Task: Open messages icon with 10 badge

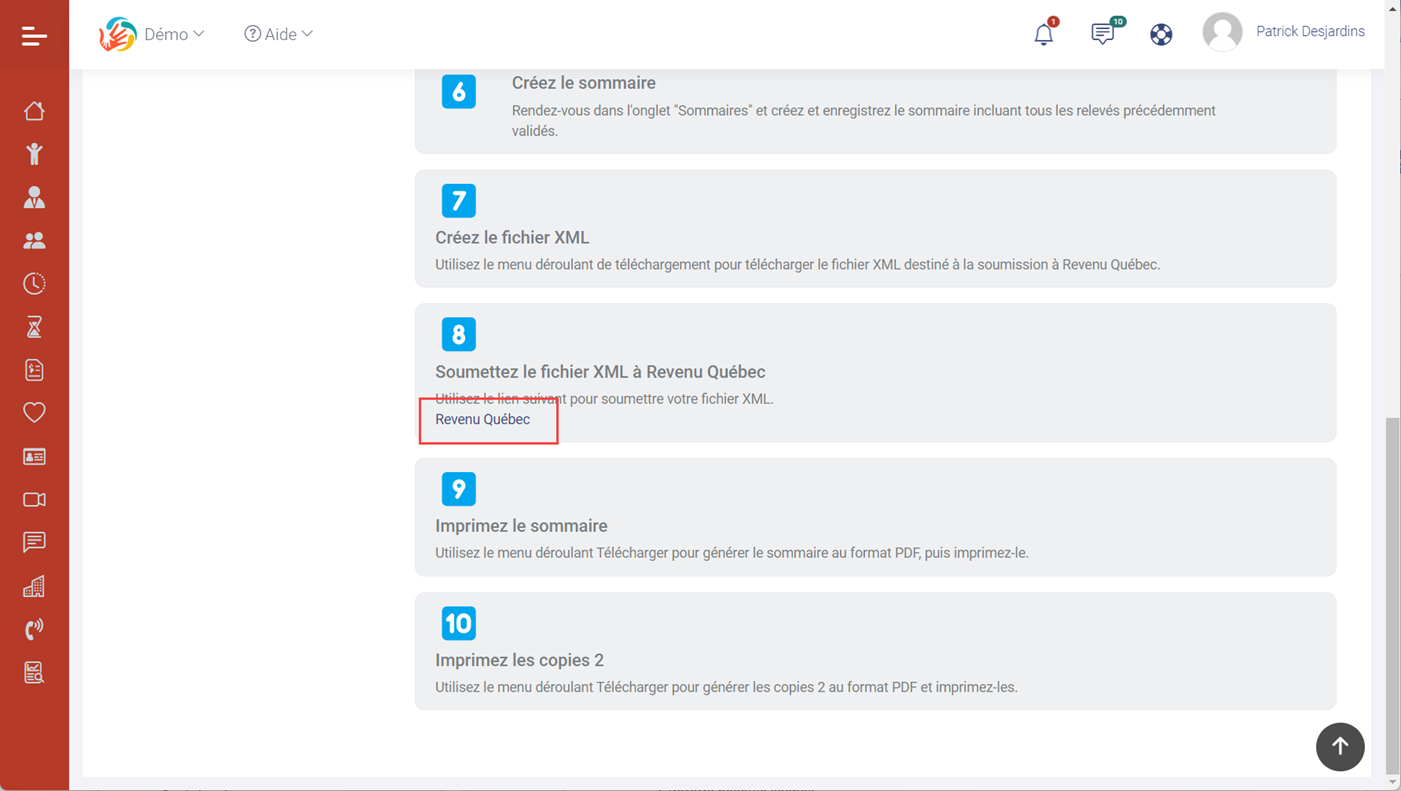Action: point(1102,34)
